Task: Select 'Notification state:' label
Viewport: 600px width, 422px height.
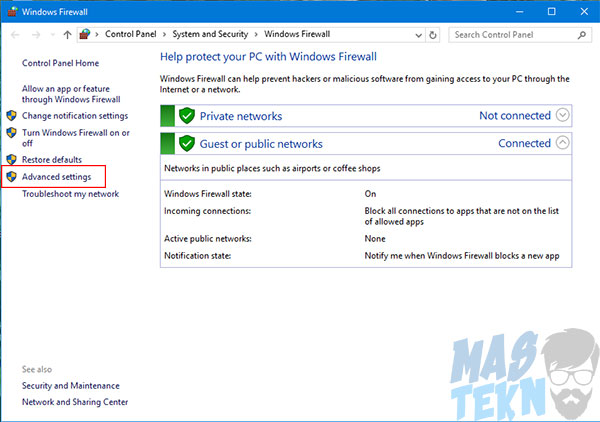Action: (x=197, y=256)
